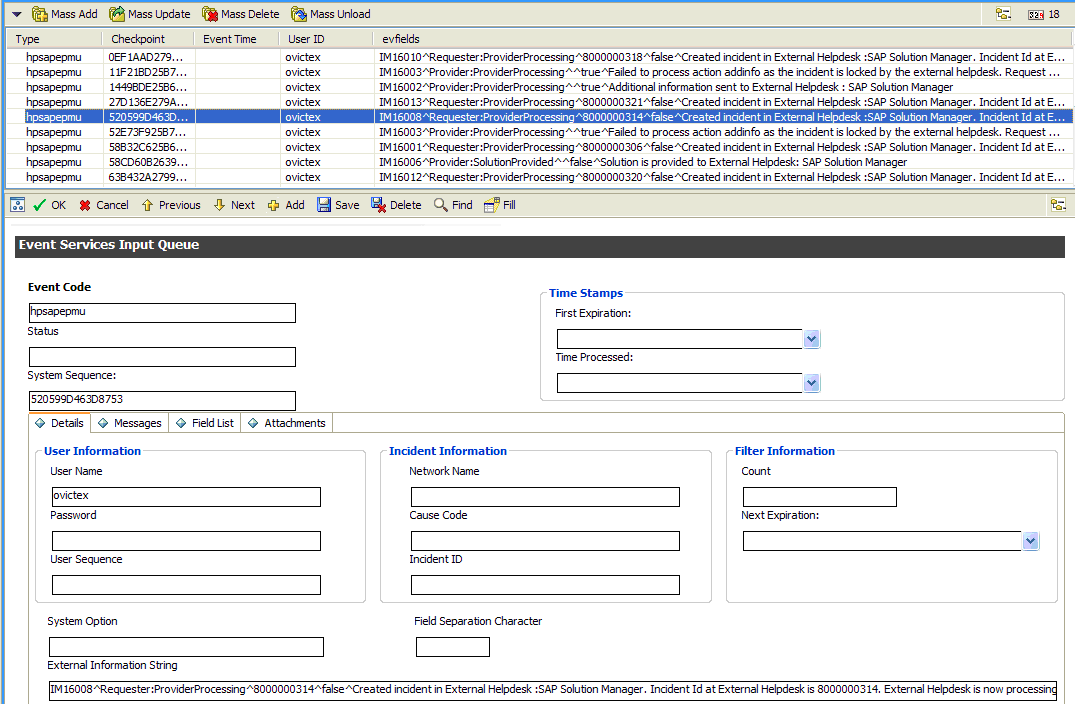Viewport: 1075px width, 704px height.
Task: Sort by the Checkpoint column header
Action: point(147,39)
